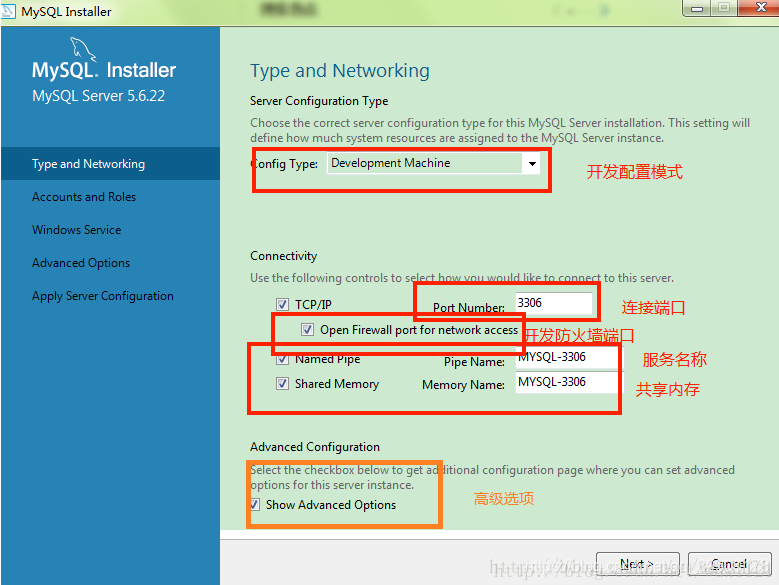Viewport: 779px width, 585px height.
Task: Maximize the MySQL Installer window
Action: pyautogui.click(x=724, y=8)
